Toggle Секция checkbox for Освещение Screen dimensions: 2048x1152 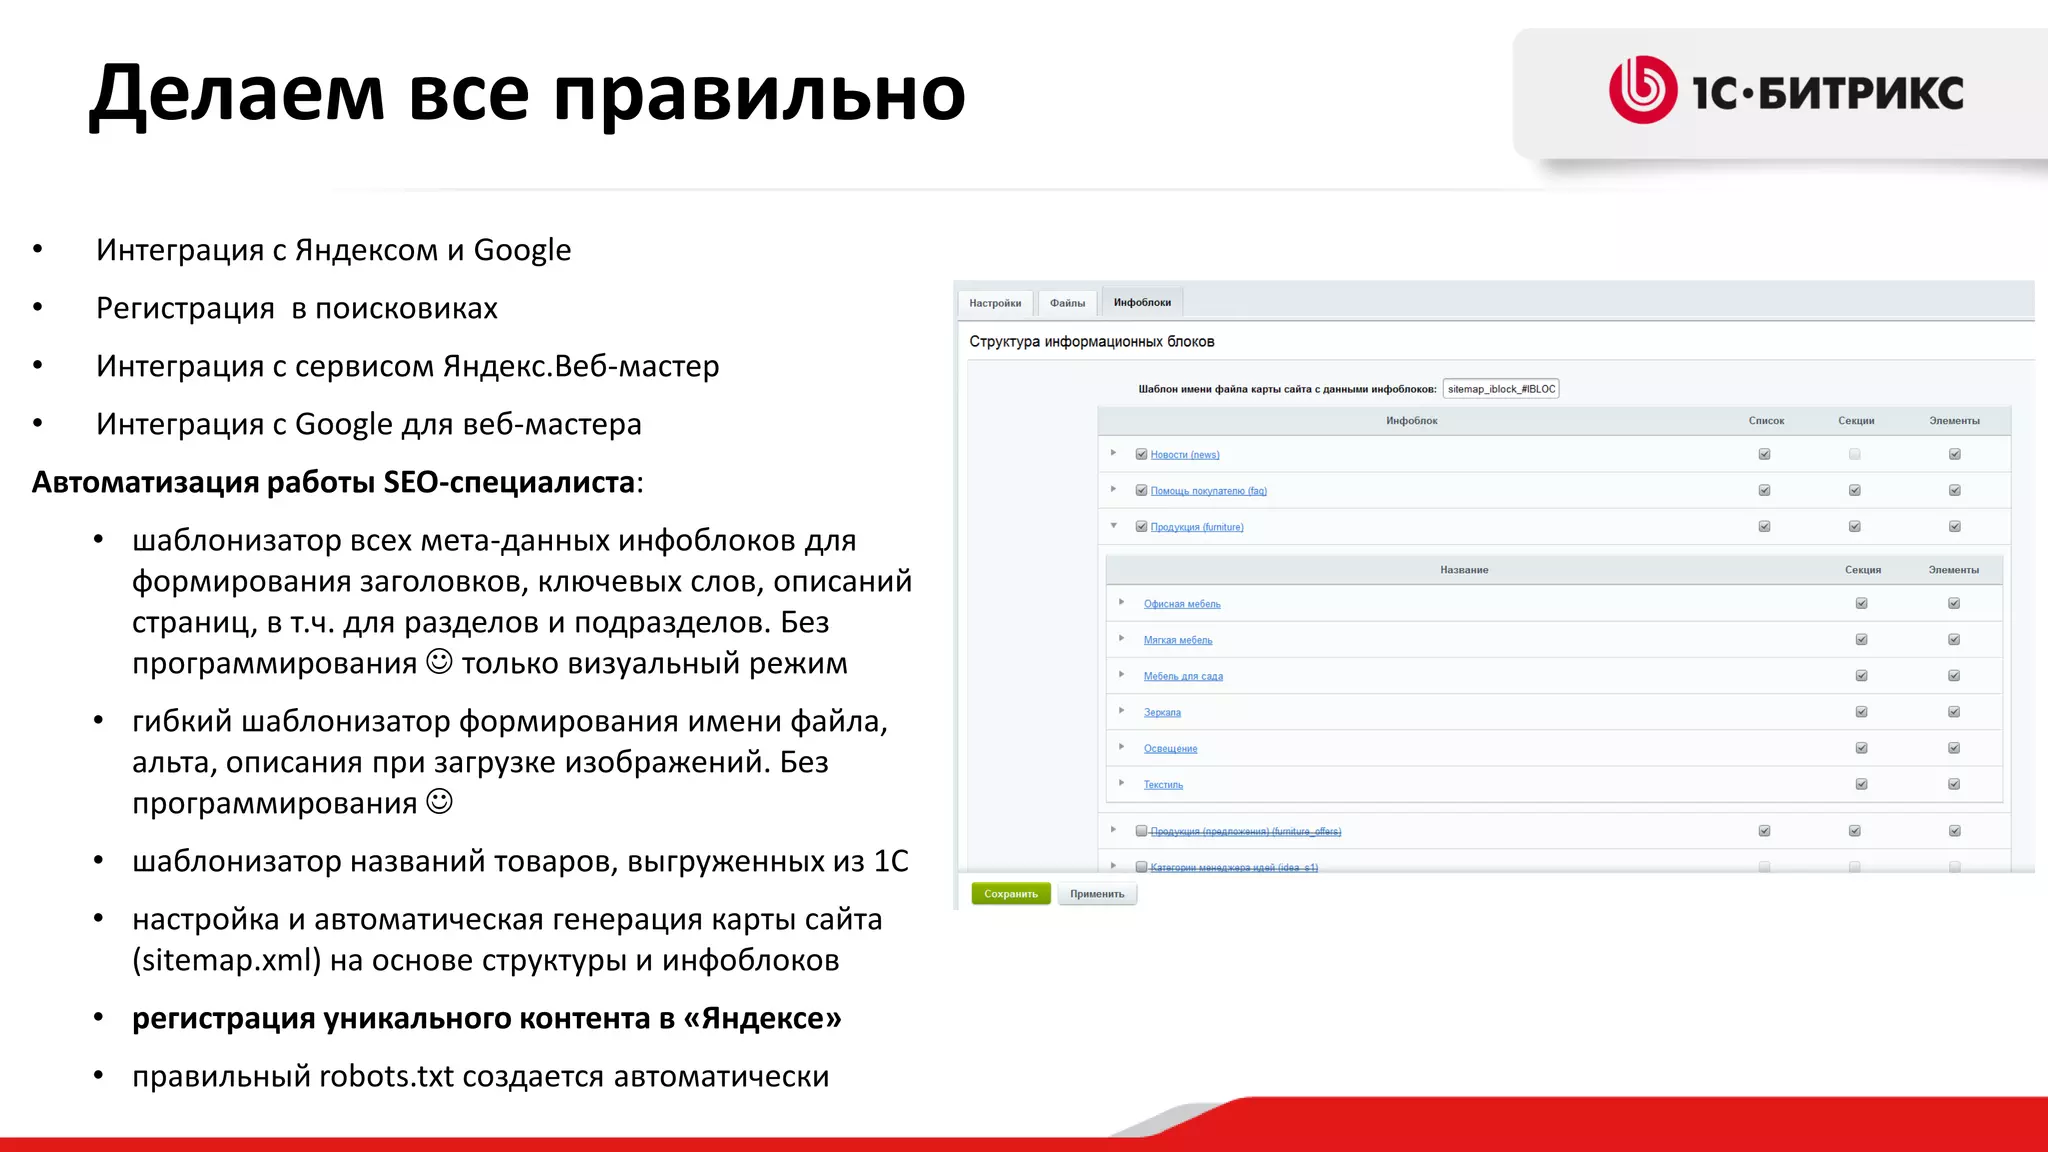pyautogui.click(x=1862, y=748)
